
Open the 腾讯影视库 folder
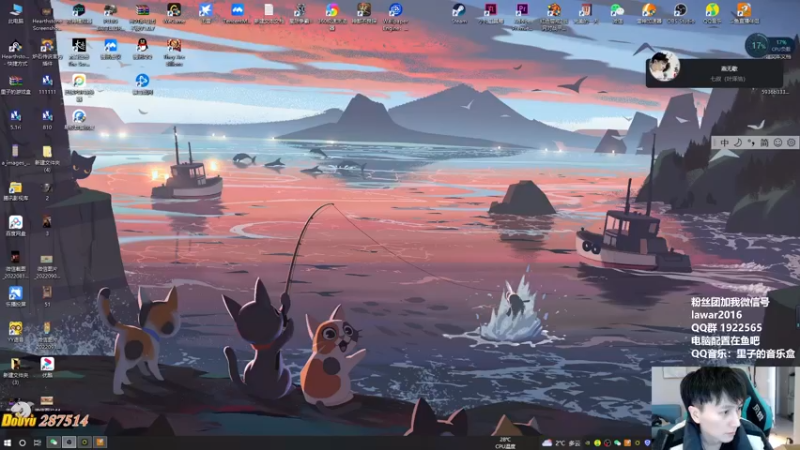pyautogui.click(x=15, y=190)
